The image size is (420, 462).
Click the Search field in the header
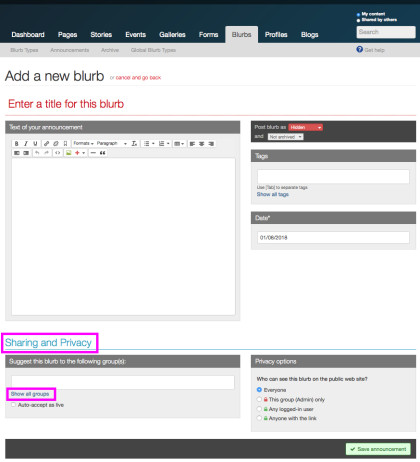(x=386, y=32)
